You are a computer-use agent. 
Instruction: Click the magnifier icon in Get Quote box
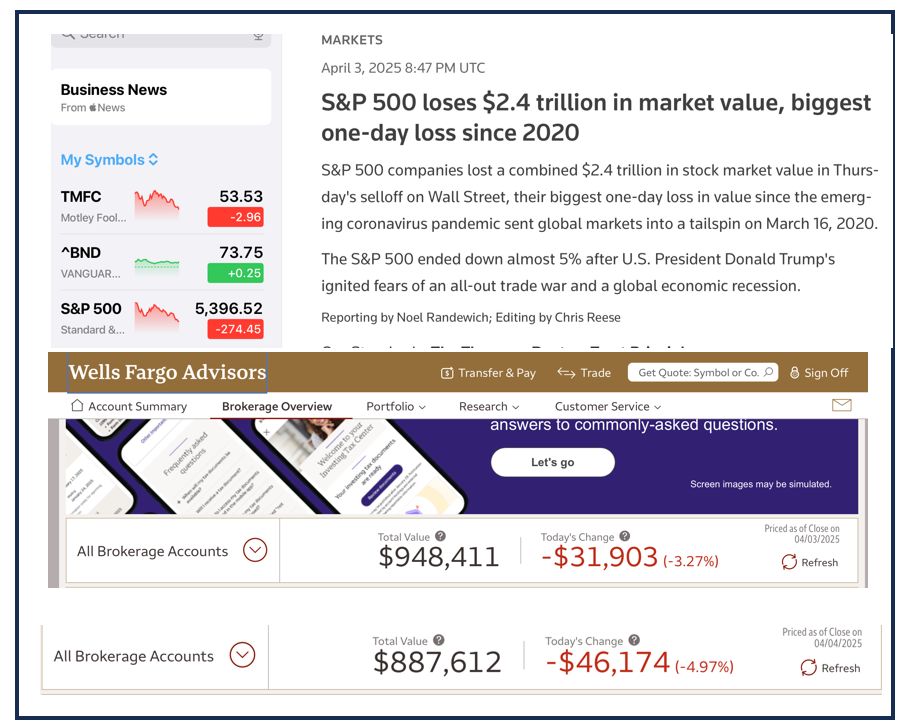768,373
